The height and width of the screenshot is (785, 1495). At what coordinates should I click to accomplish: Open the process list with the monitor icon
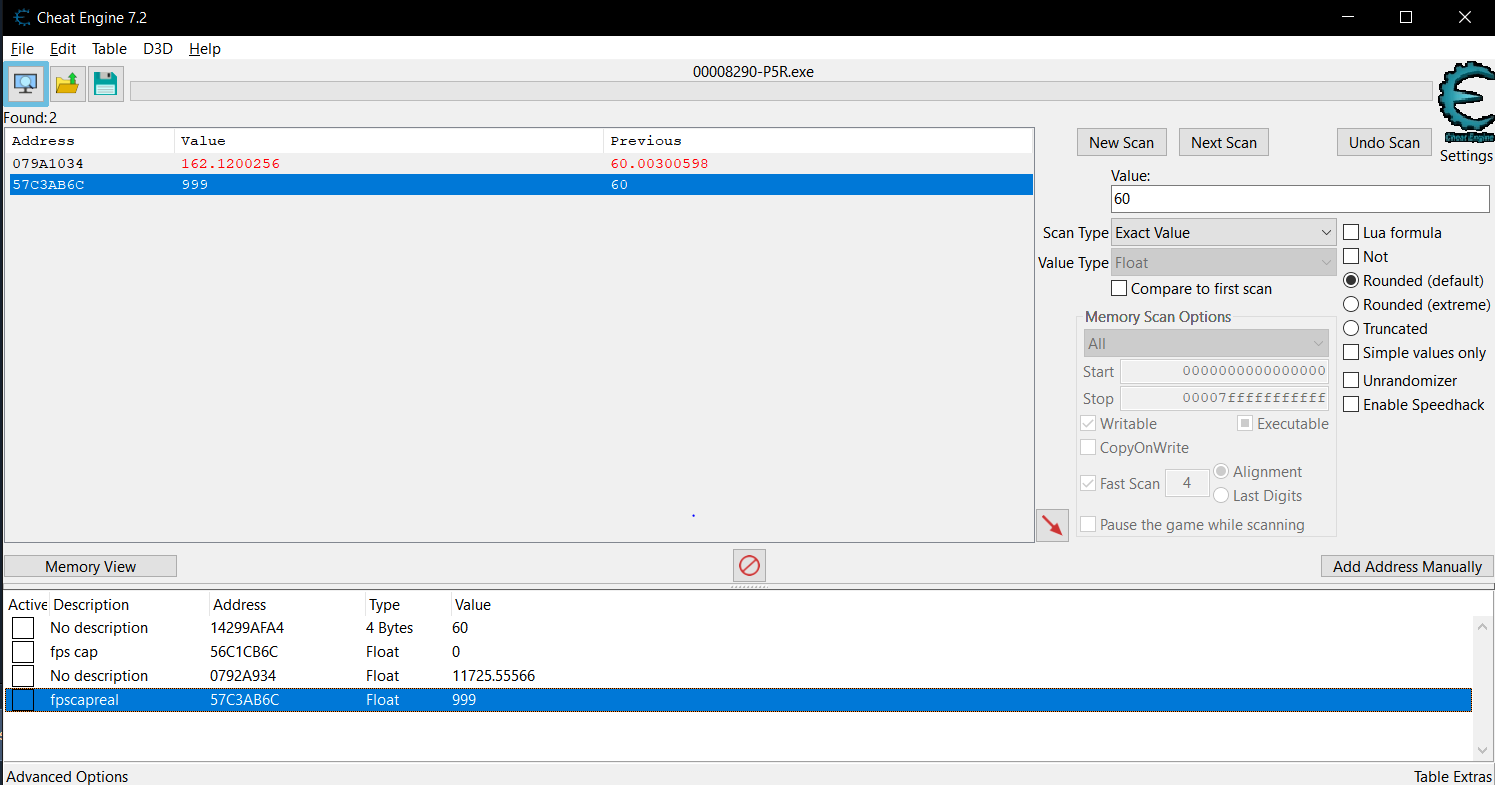(26, 83)
